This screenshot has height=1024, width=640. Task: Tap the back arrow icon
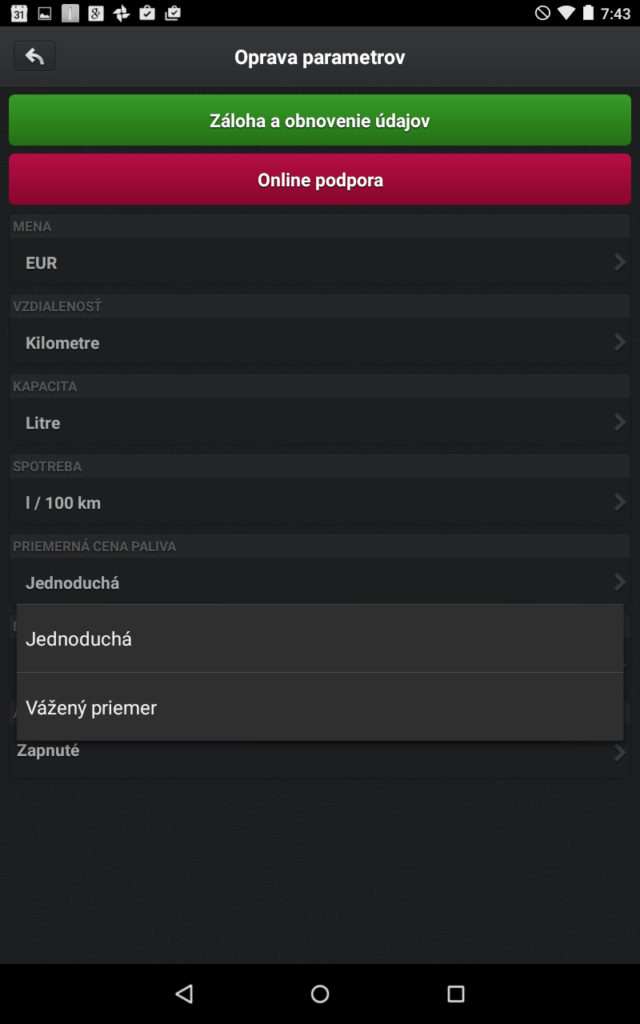pyautogui.click(x=35, y=56)
